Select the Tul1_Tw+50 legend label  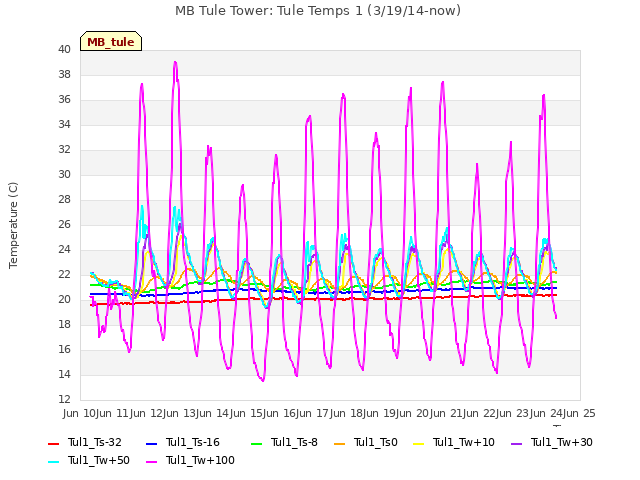point(99,460)
